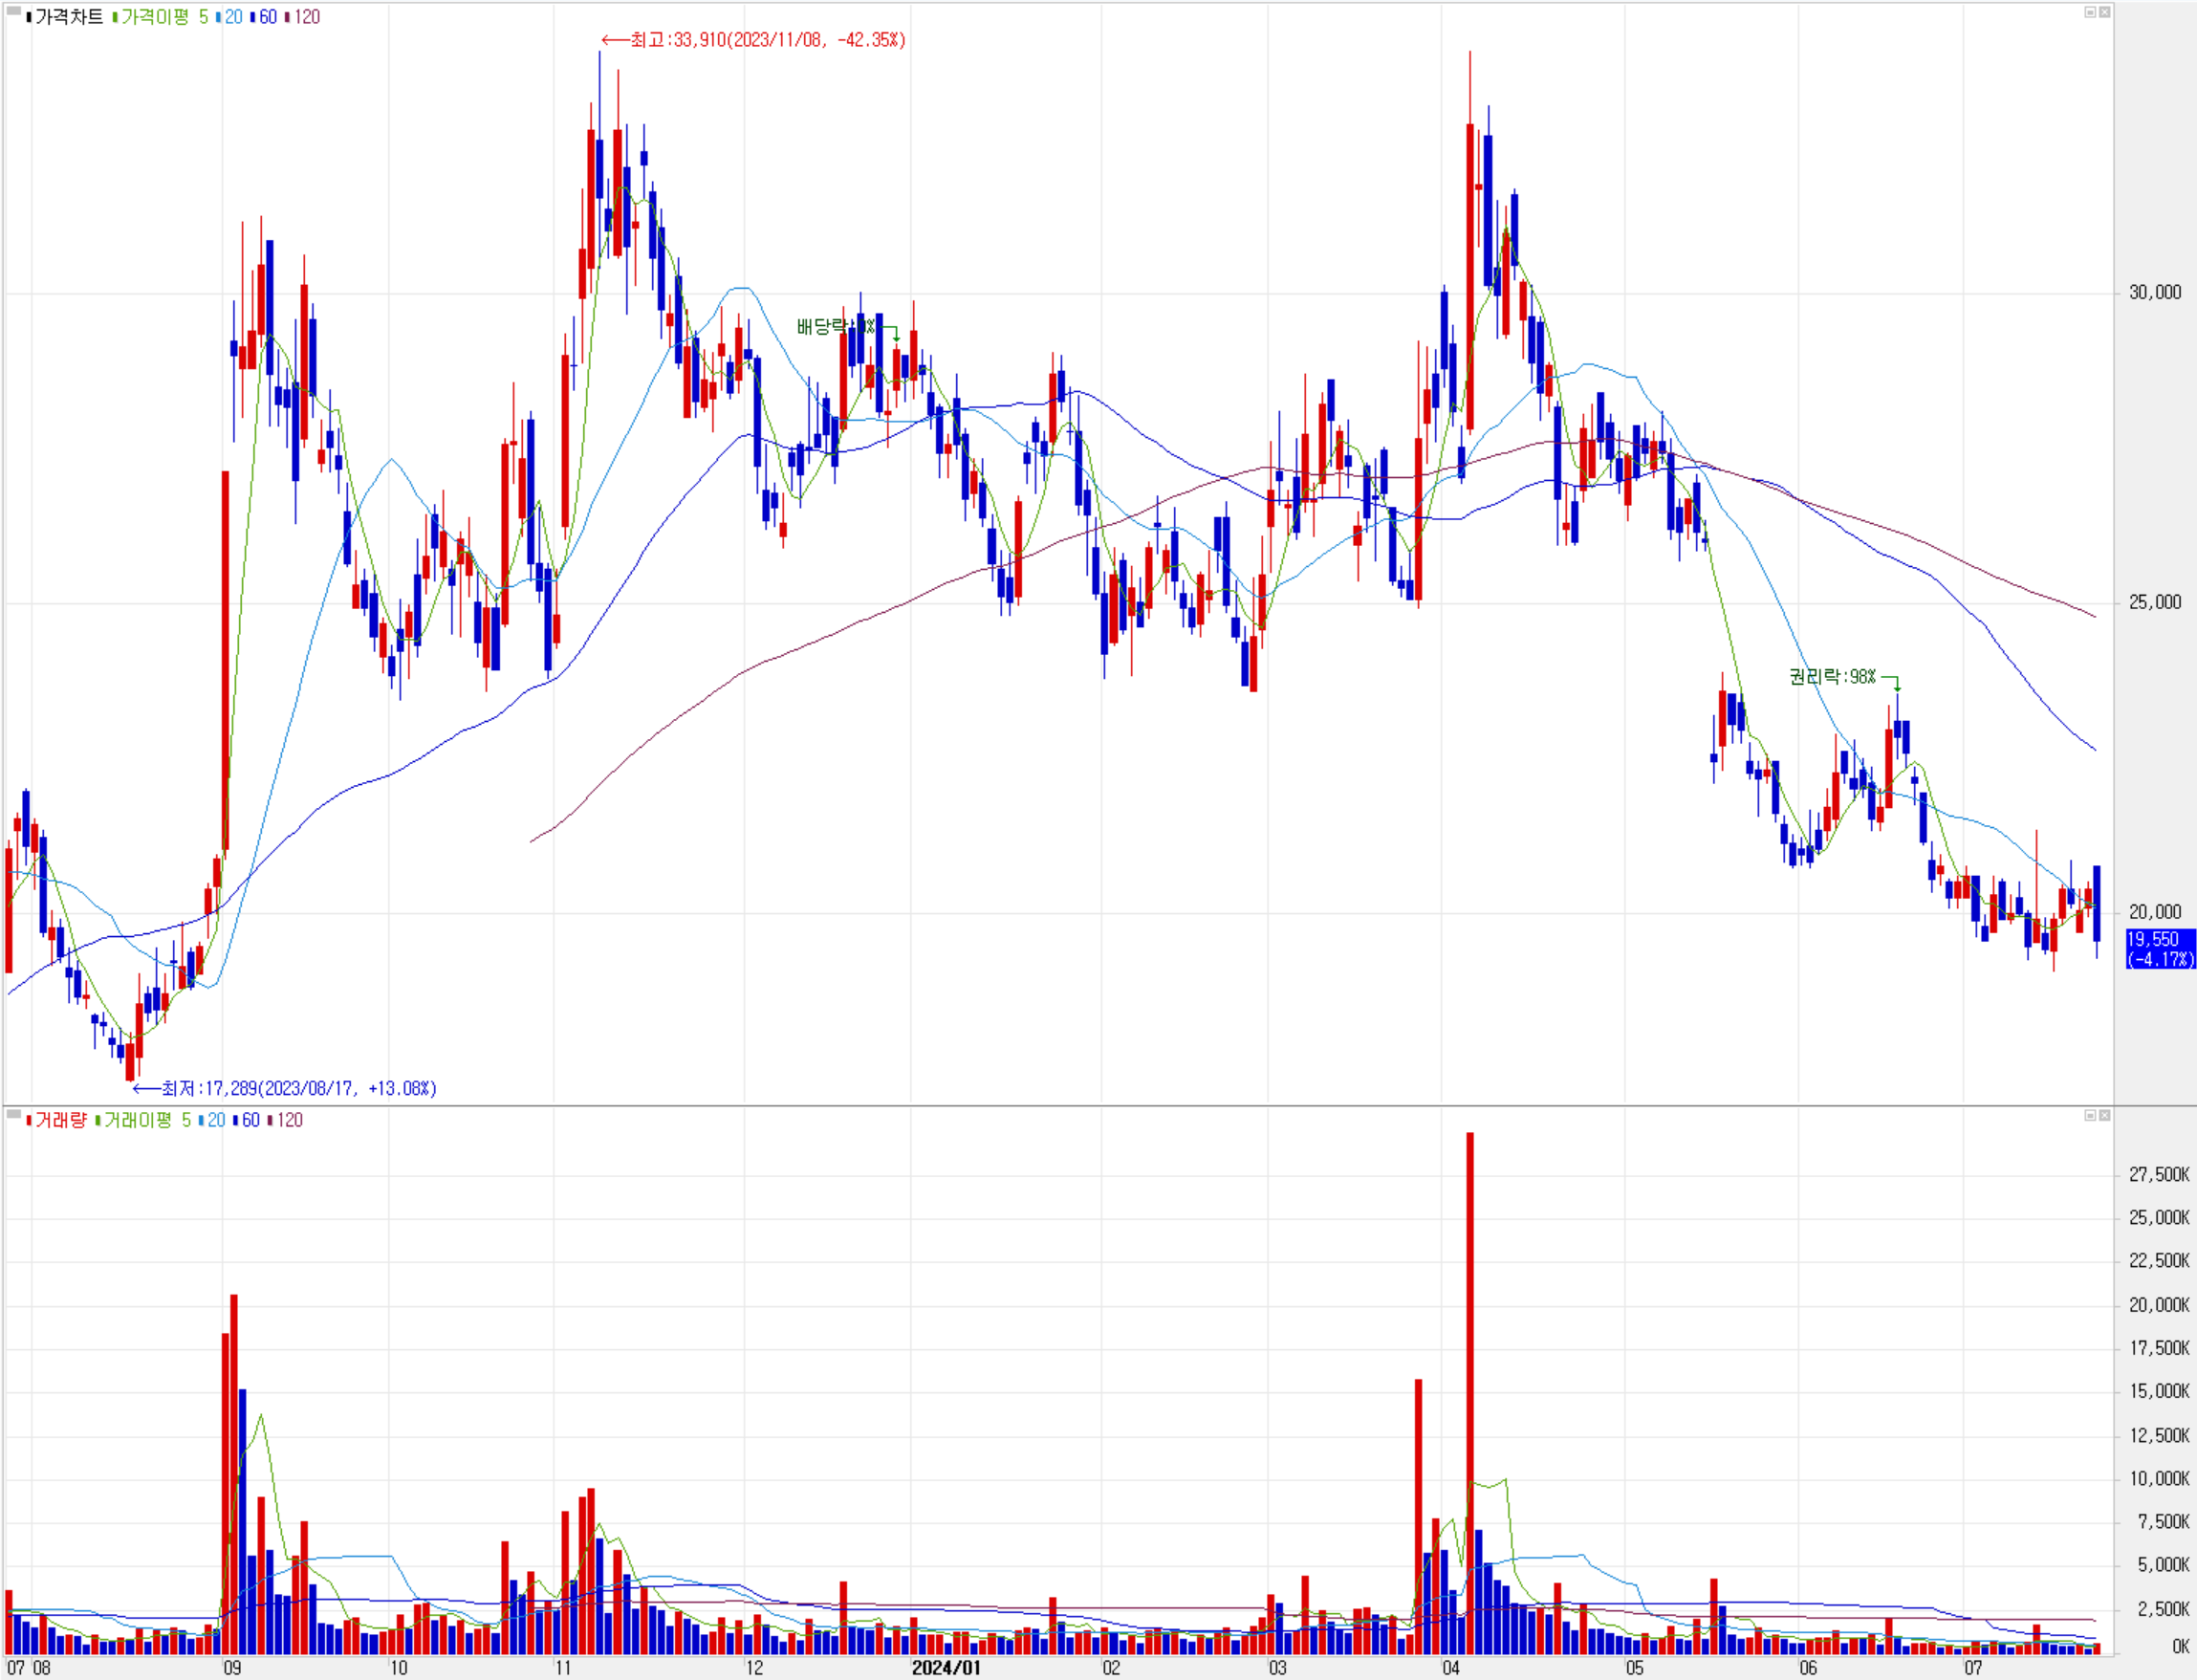Click the 가격이평 5 legend label
Viewport: 2197px width, 1680px height.
click(x=160, y=17)
